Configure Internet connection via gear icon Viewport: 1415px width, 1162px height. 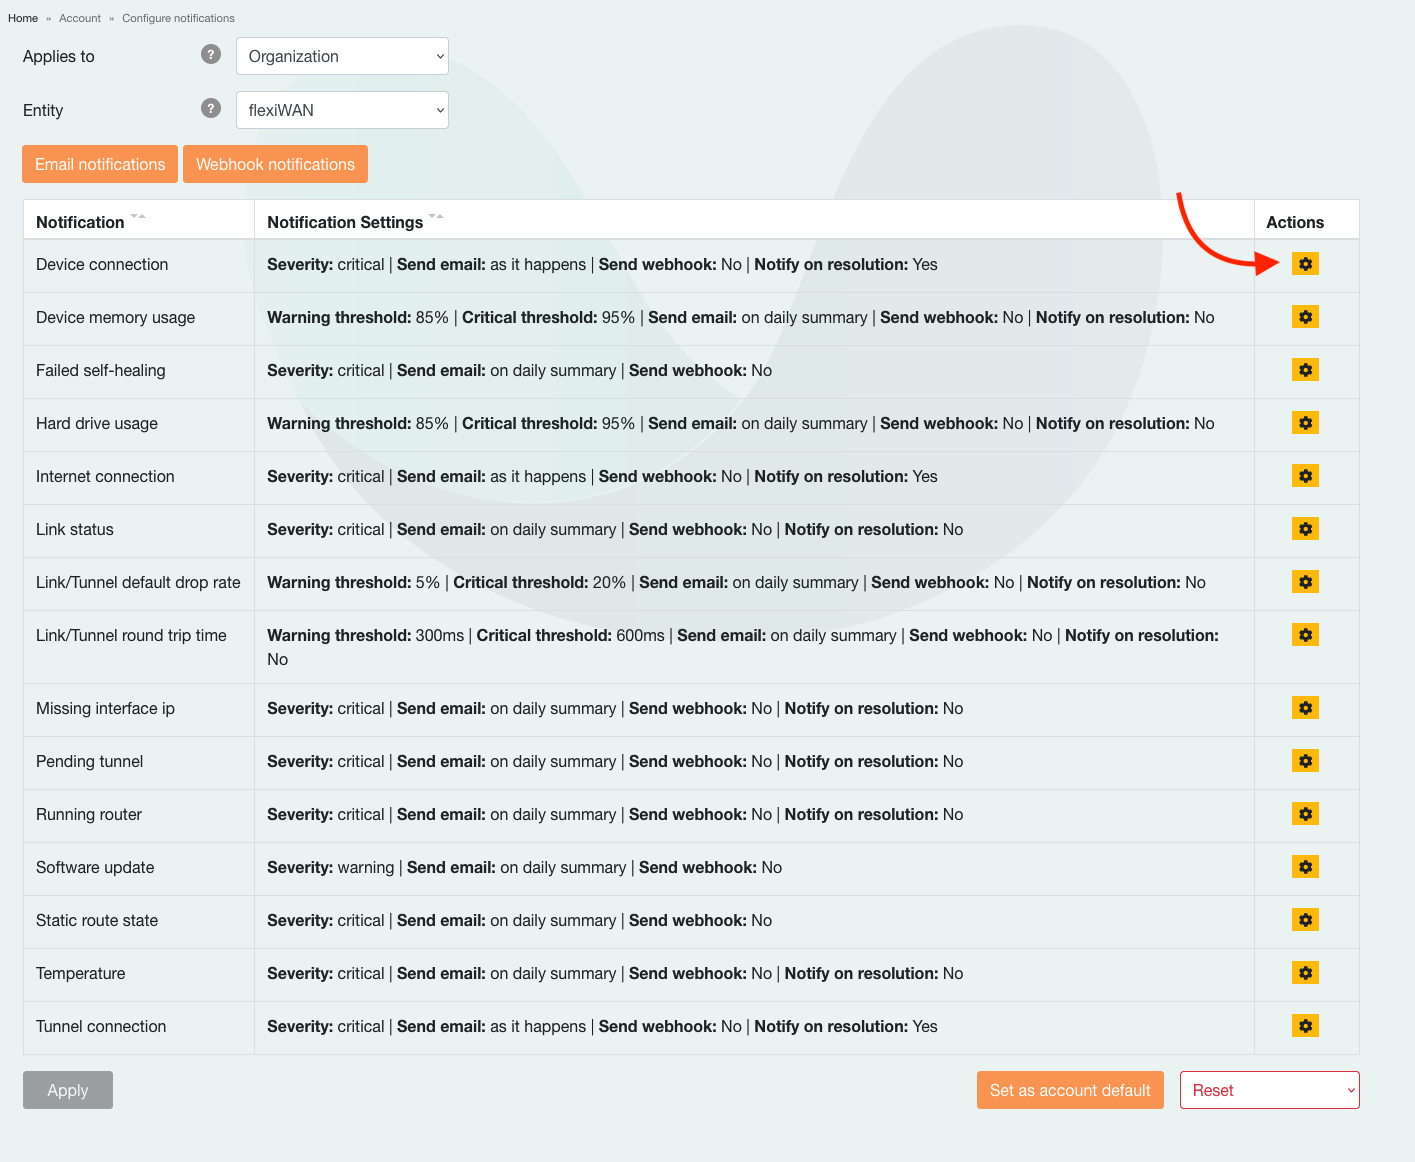pyautogui.click(x=1305, y=476)
